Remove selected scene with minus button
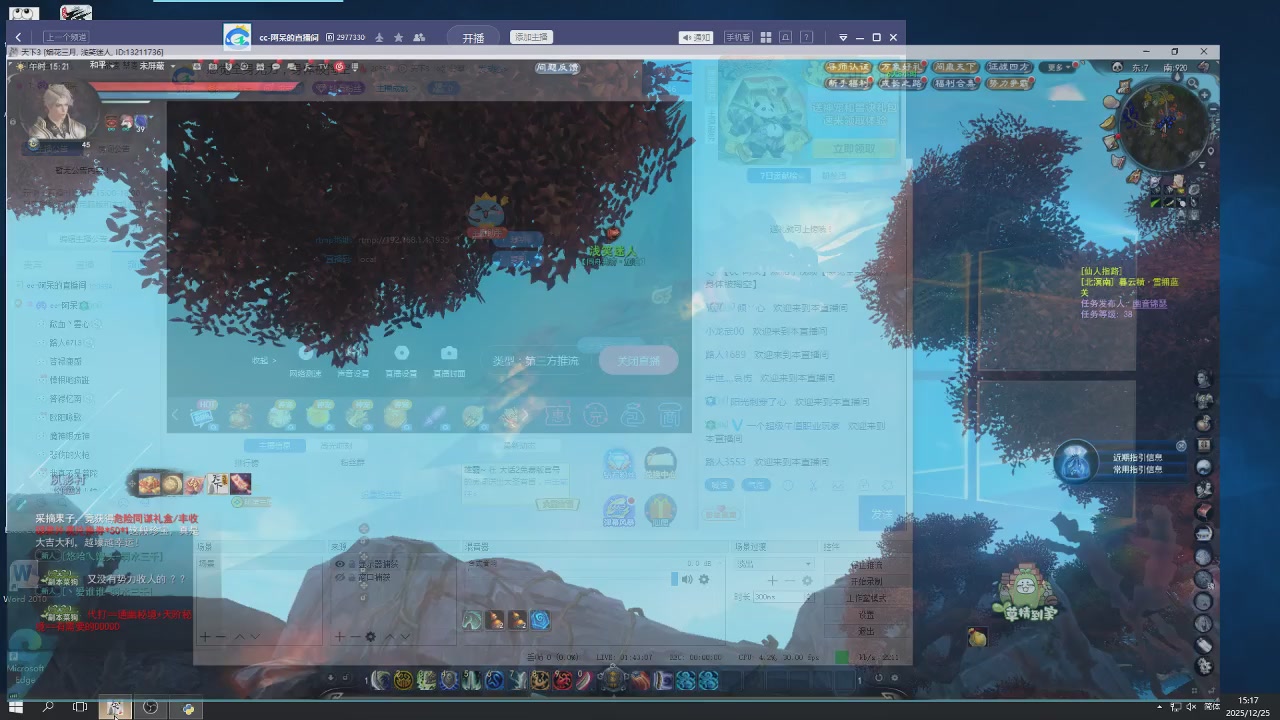 221,637
